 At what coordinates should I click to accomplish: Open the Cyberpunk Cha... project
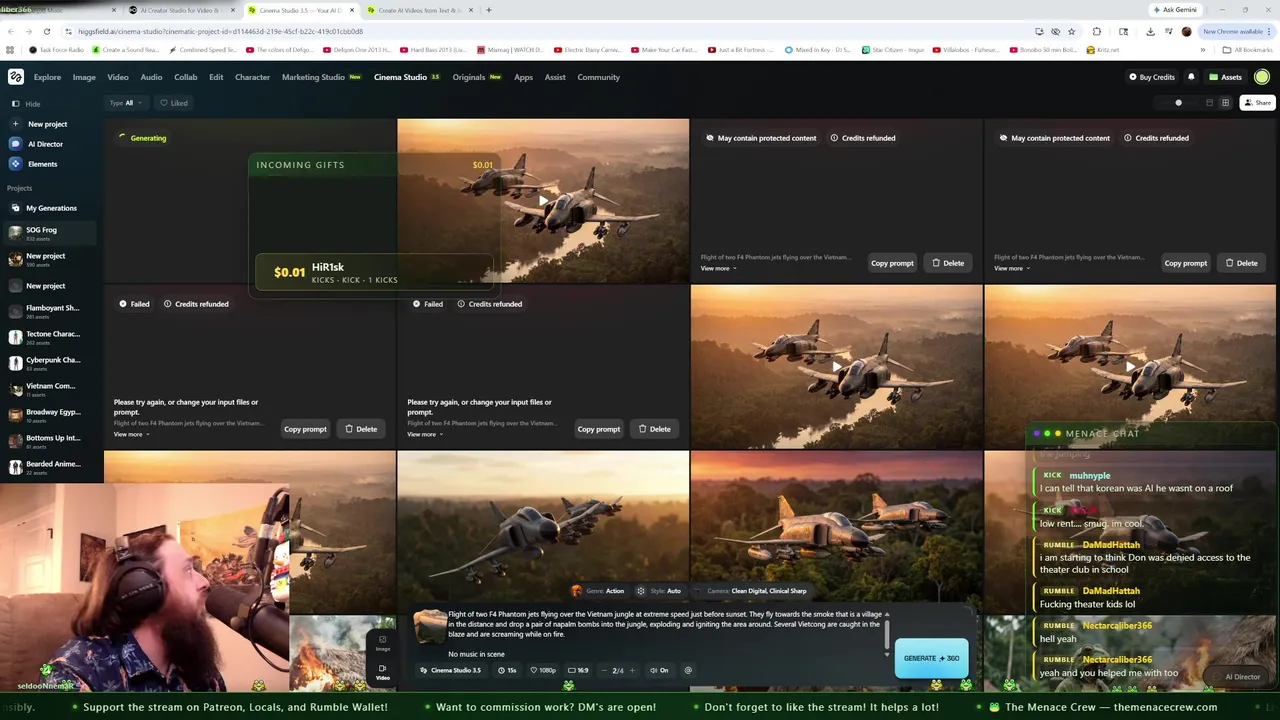click(x=50, y=363)
